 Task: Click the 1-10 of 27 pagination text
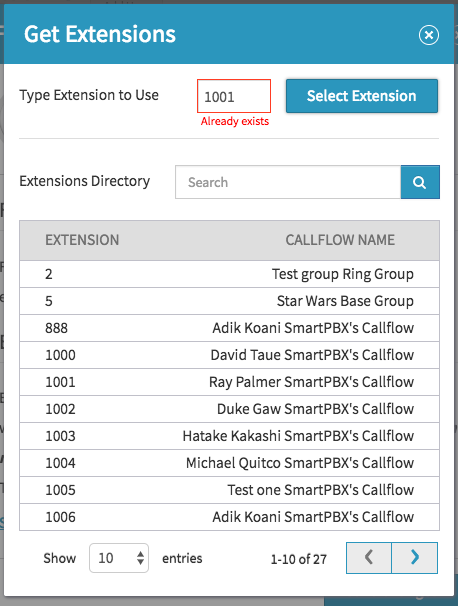point(299,559)
